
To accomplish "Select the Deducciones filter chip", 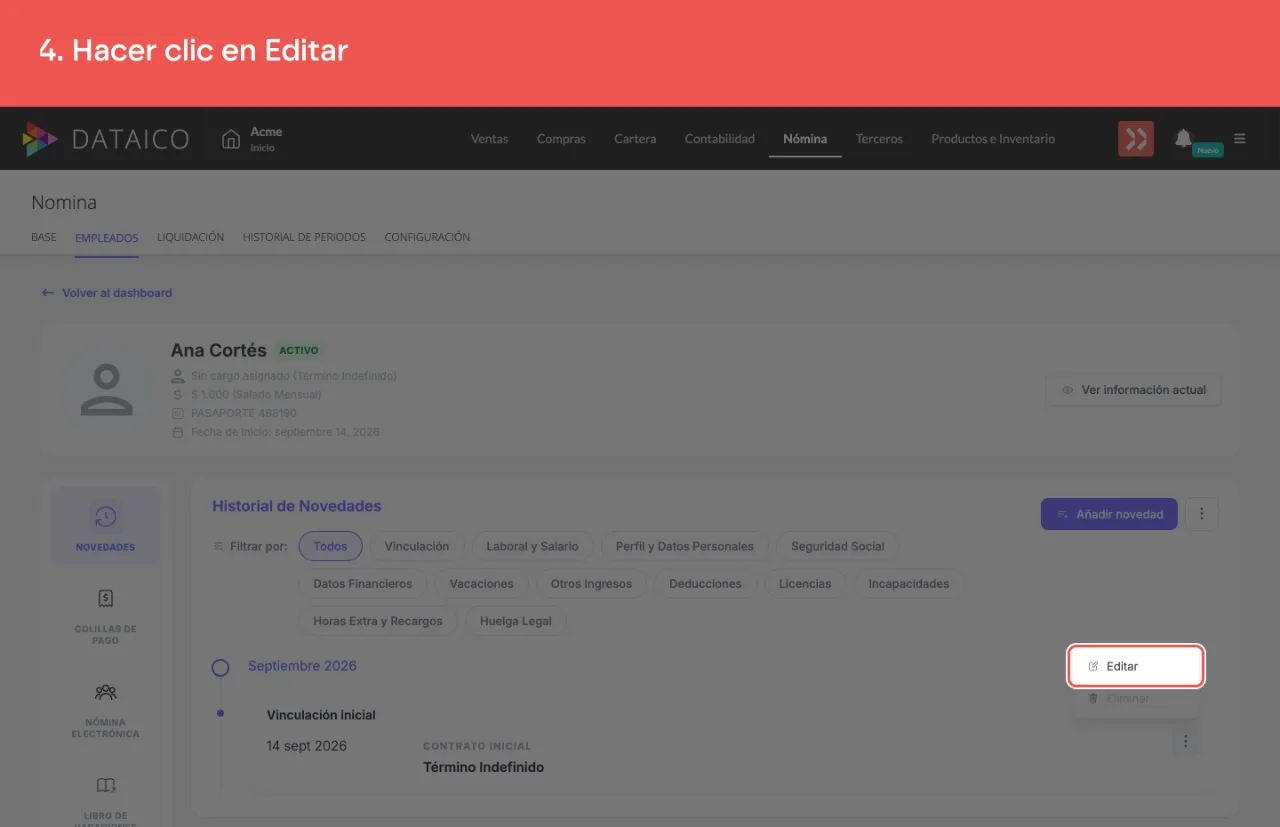I will pyautogui.click(x=705, y=584).
